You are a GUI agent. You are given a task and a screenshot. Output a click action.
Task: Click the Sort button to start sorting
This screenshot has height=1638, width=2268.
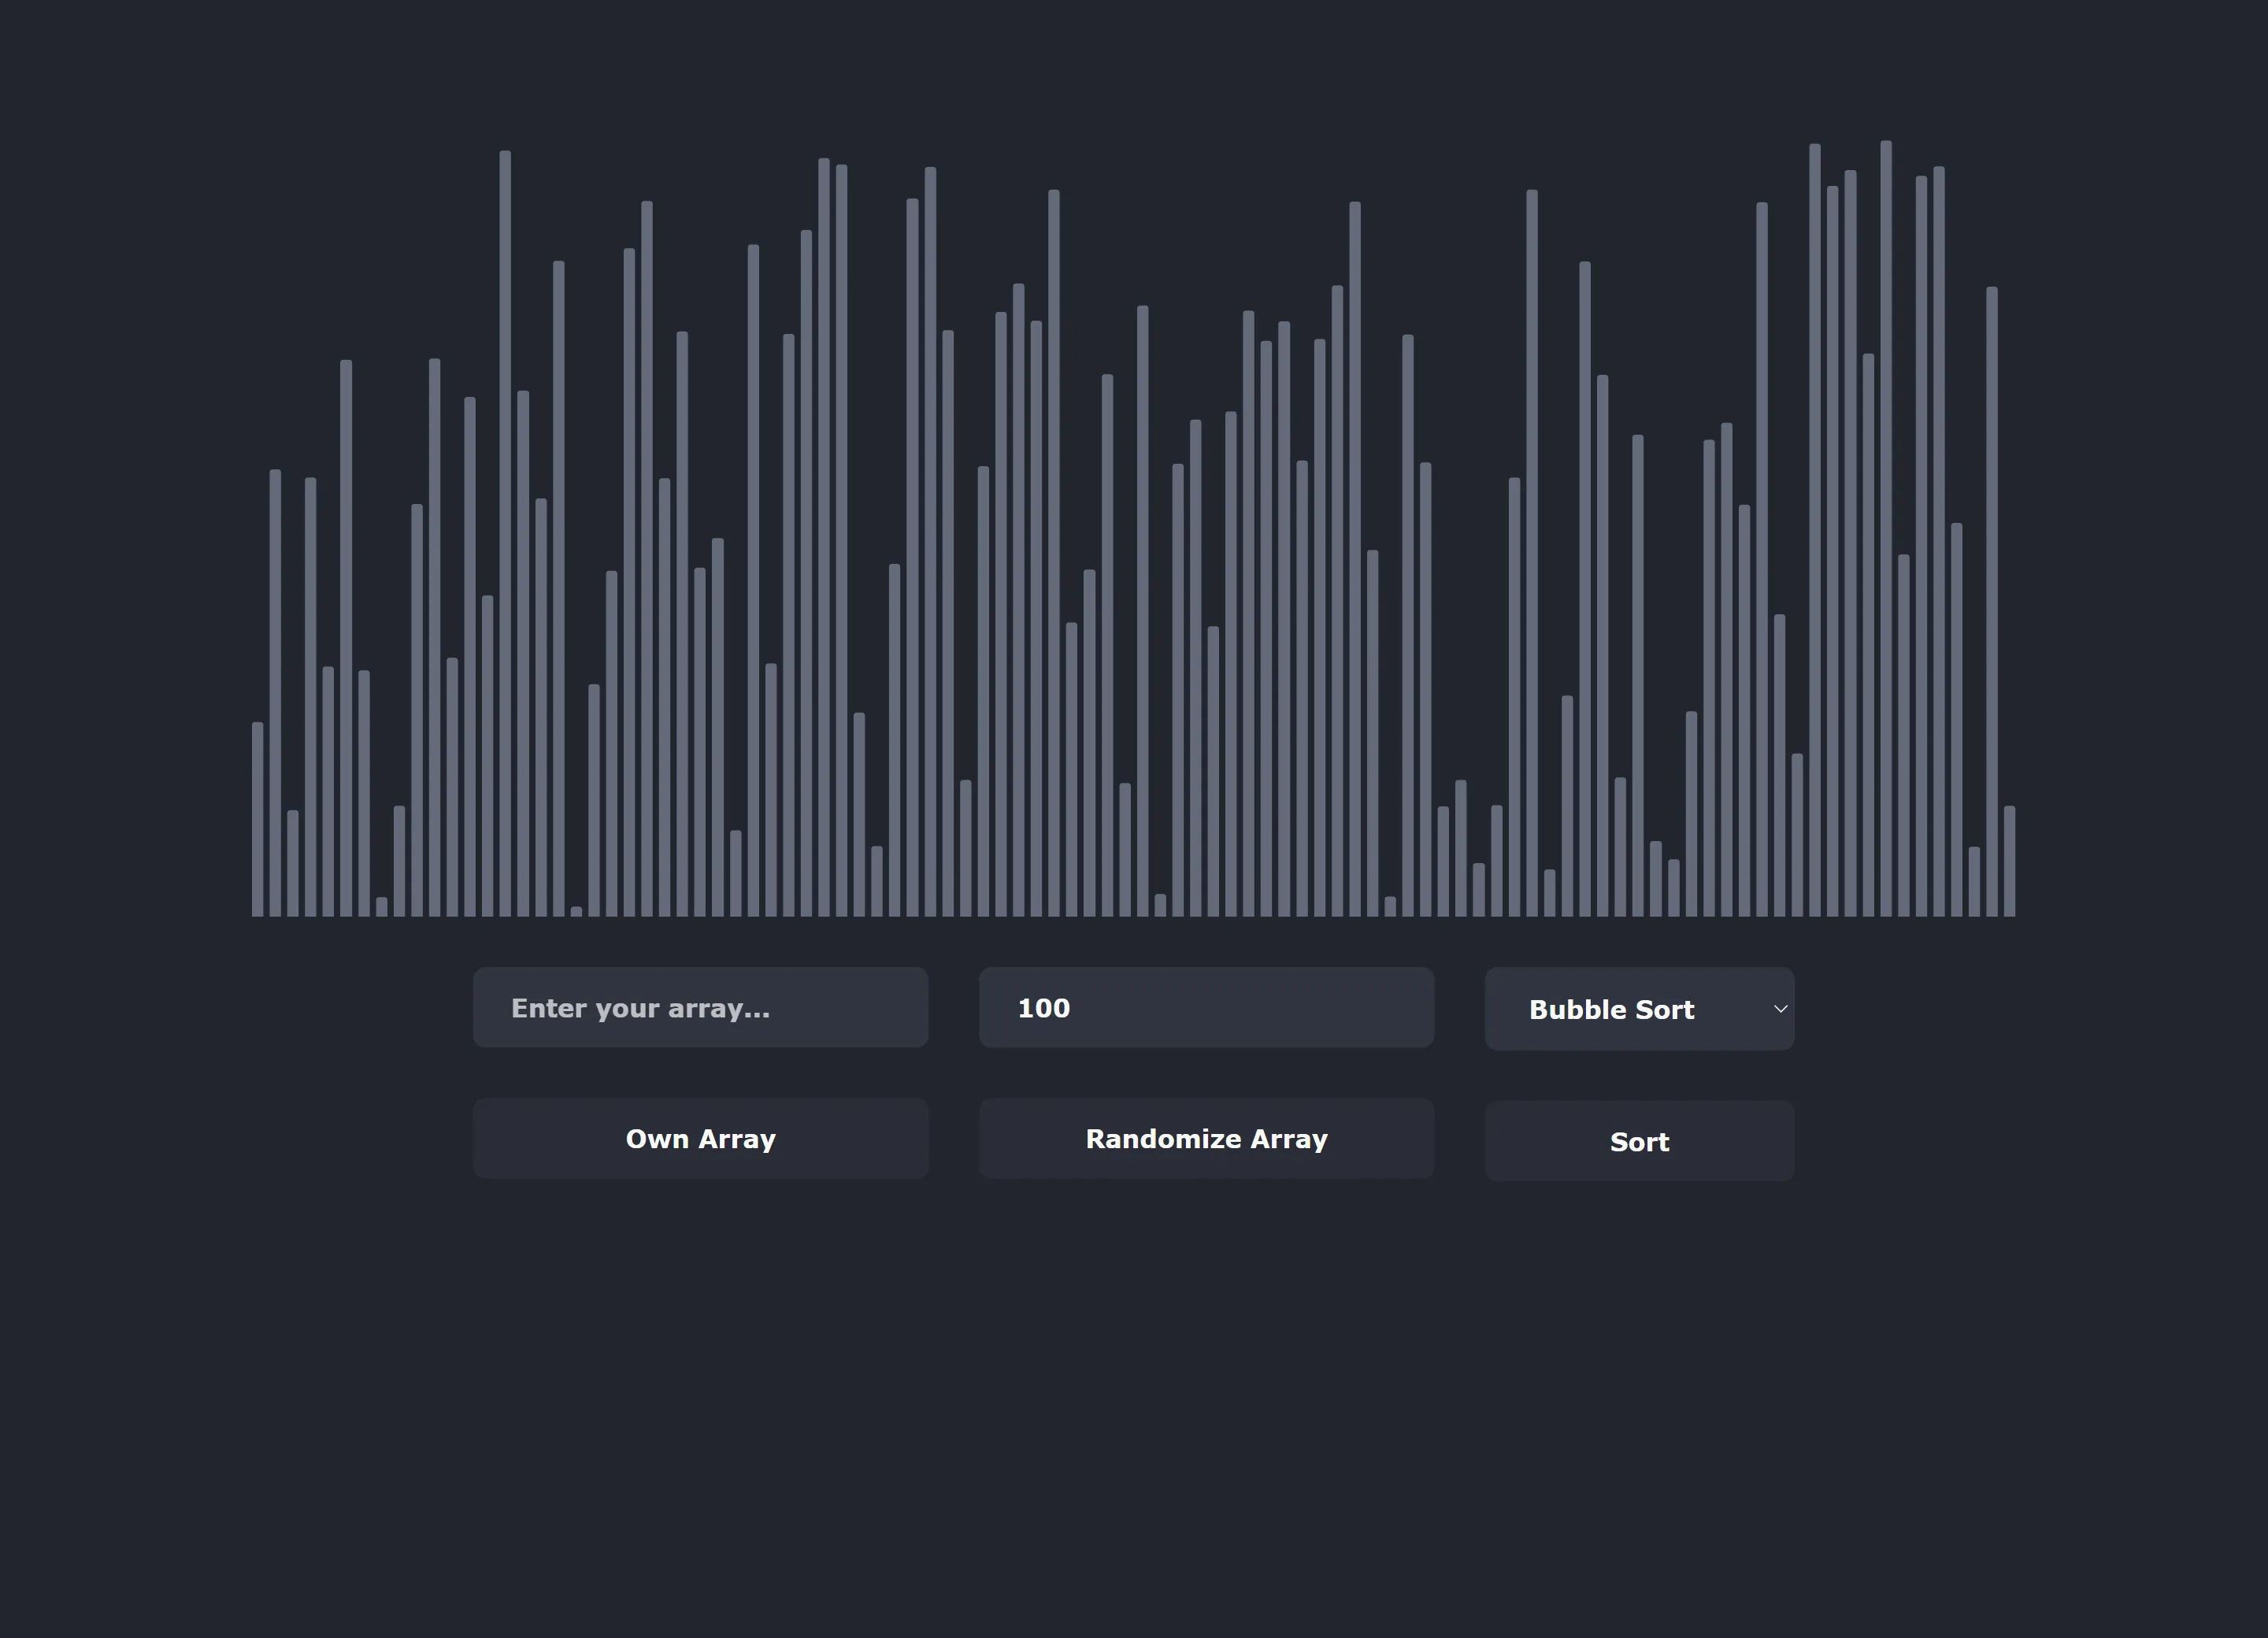1639,1140
